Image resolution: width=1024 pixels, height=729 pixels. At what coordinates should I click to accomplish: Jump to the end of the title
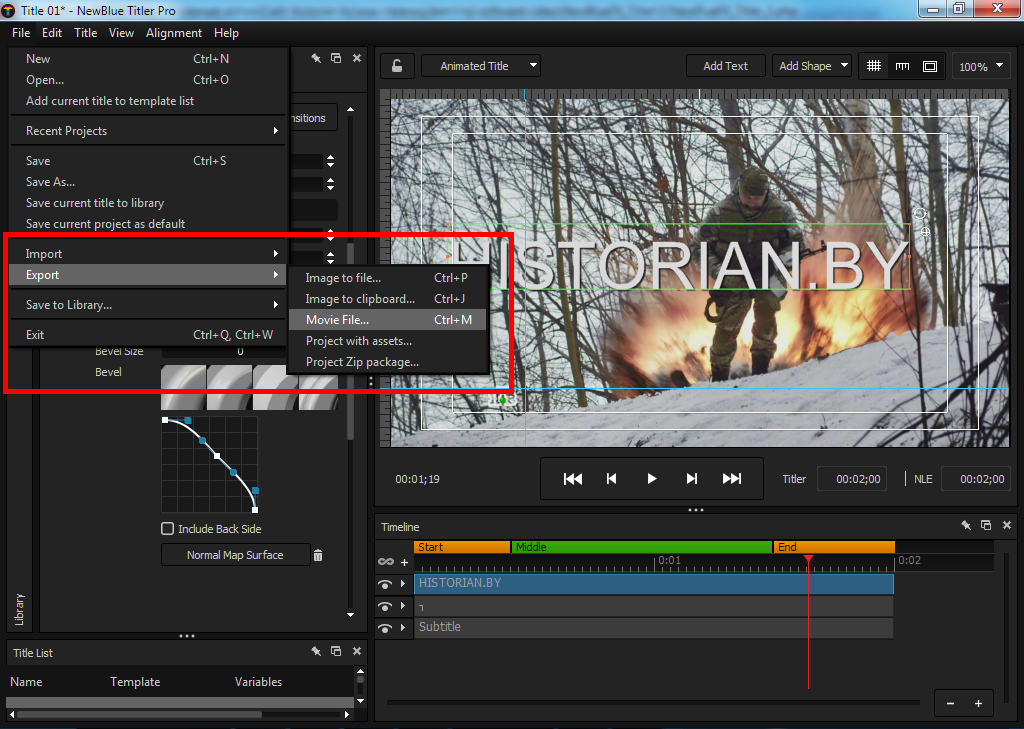coord(732,479)
